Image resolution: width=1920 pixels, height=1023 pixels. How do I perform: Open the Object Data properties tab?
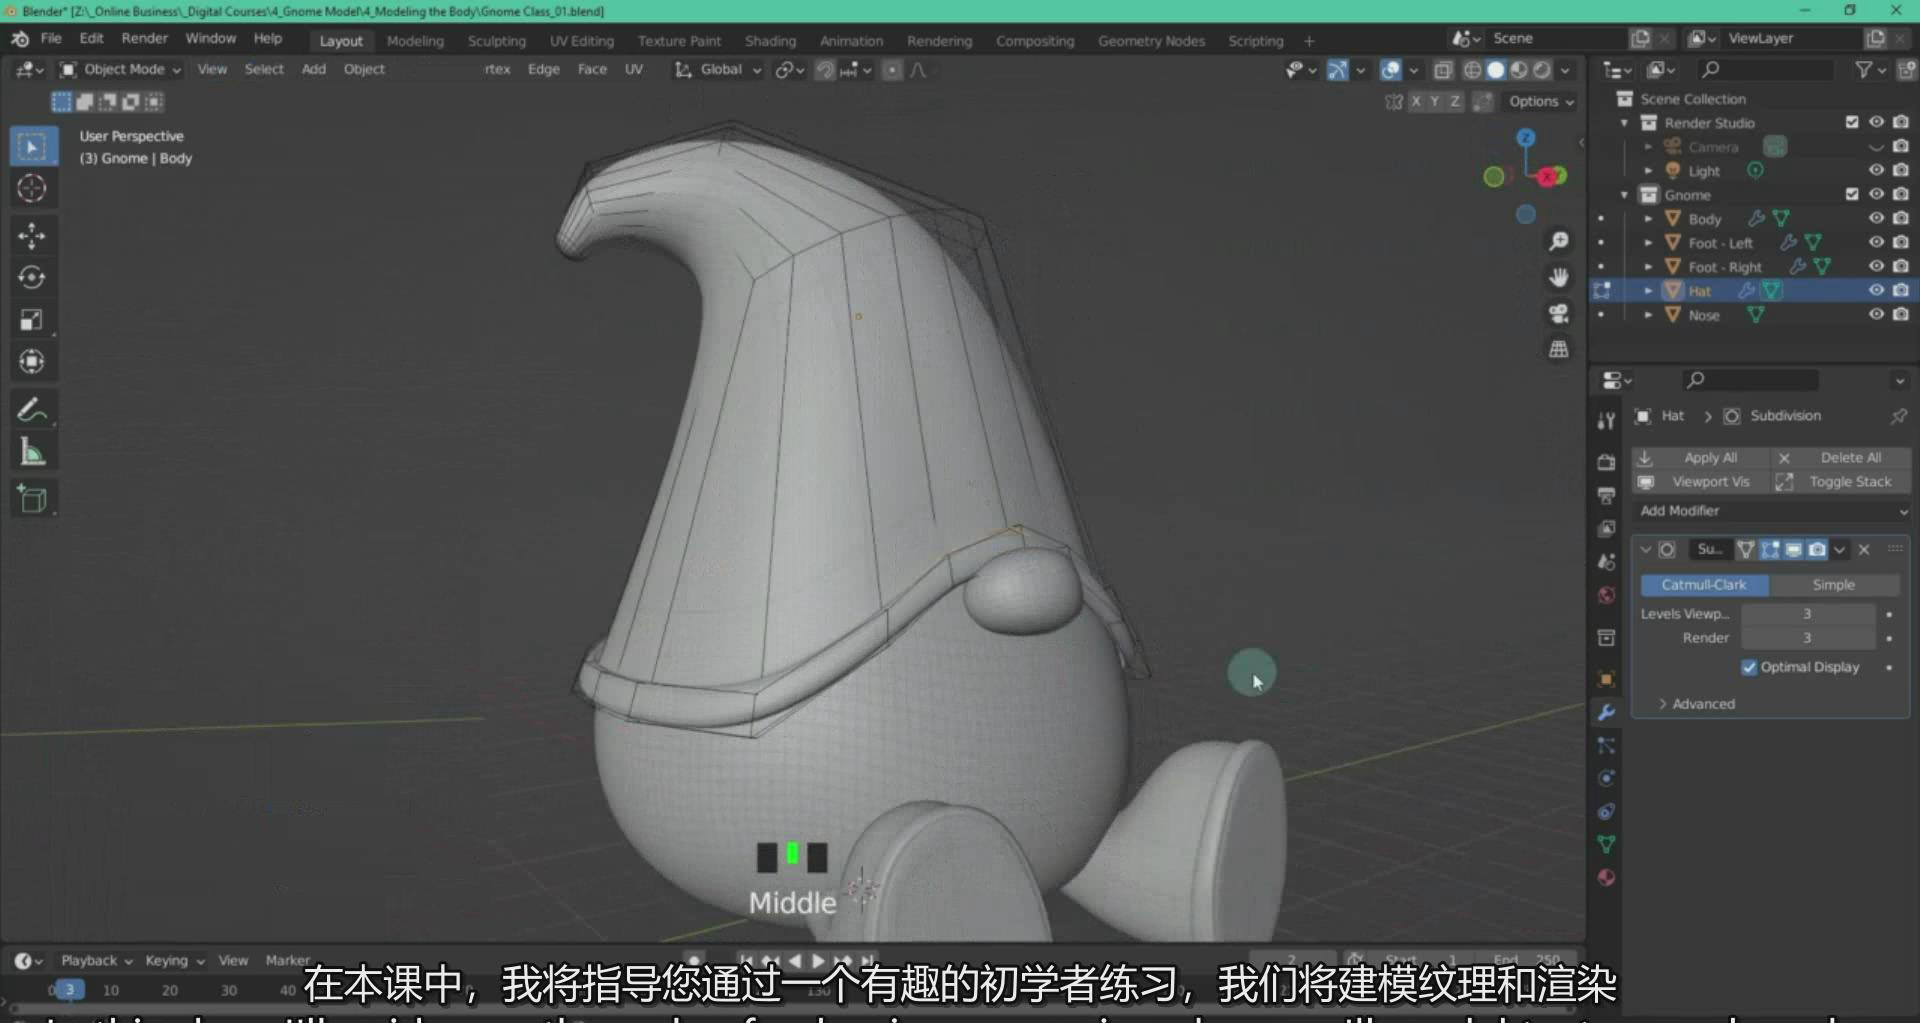coord(1606,845)
